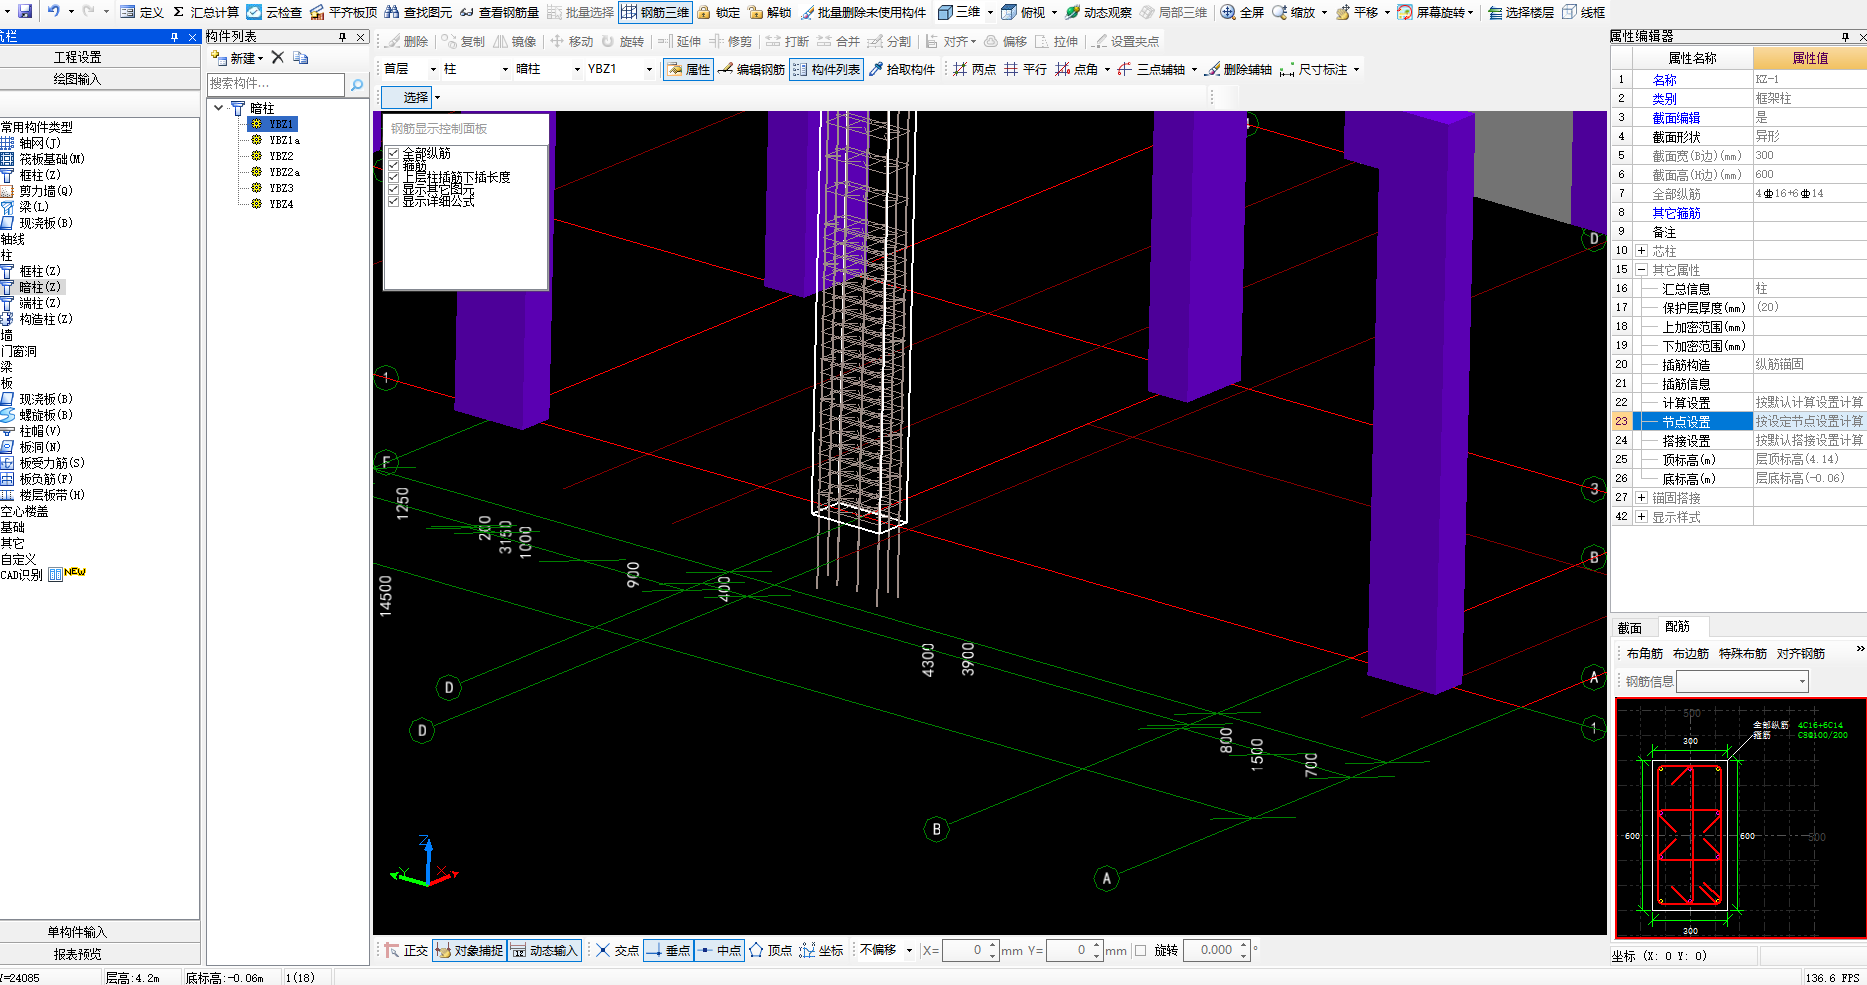Click 选择楼层 select floors
The image size is (1867, 985).
1521,12
